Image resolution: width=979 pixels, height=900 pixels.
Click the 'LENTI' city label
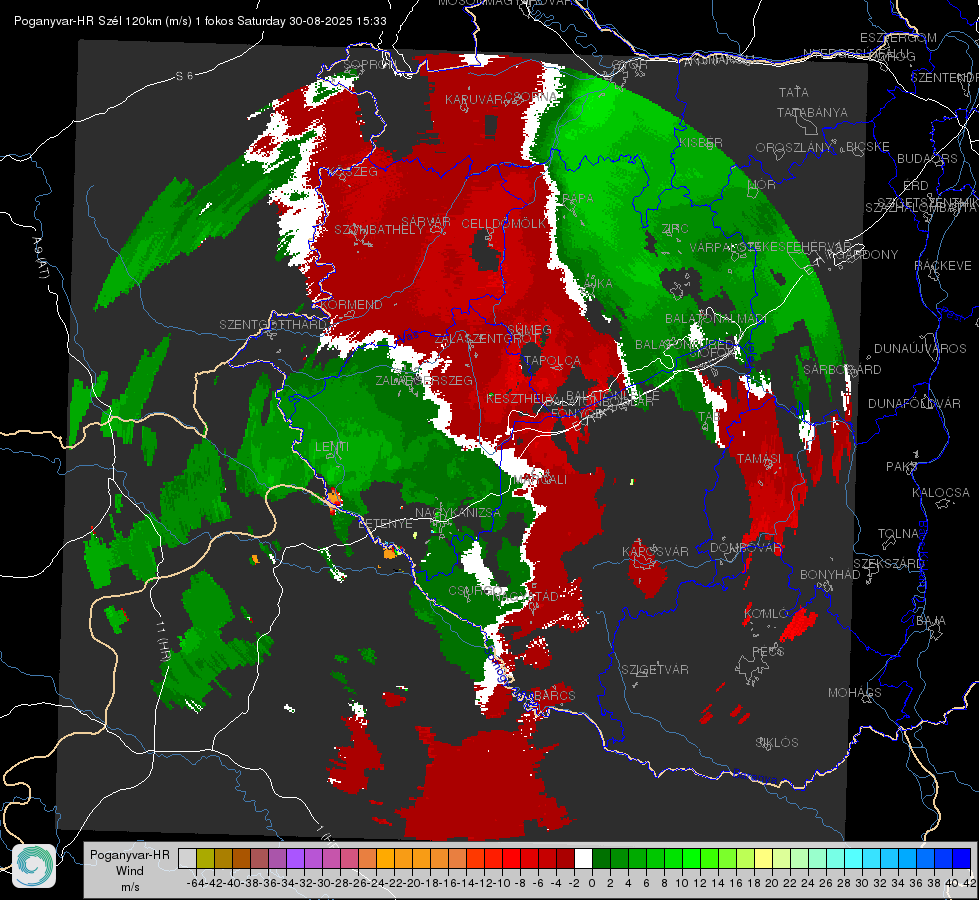coord(332,447)
